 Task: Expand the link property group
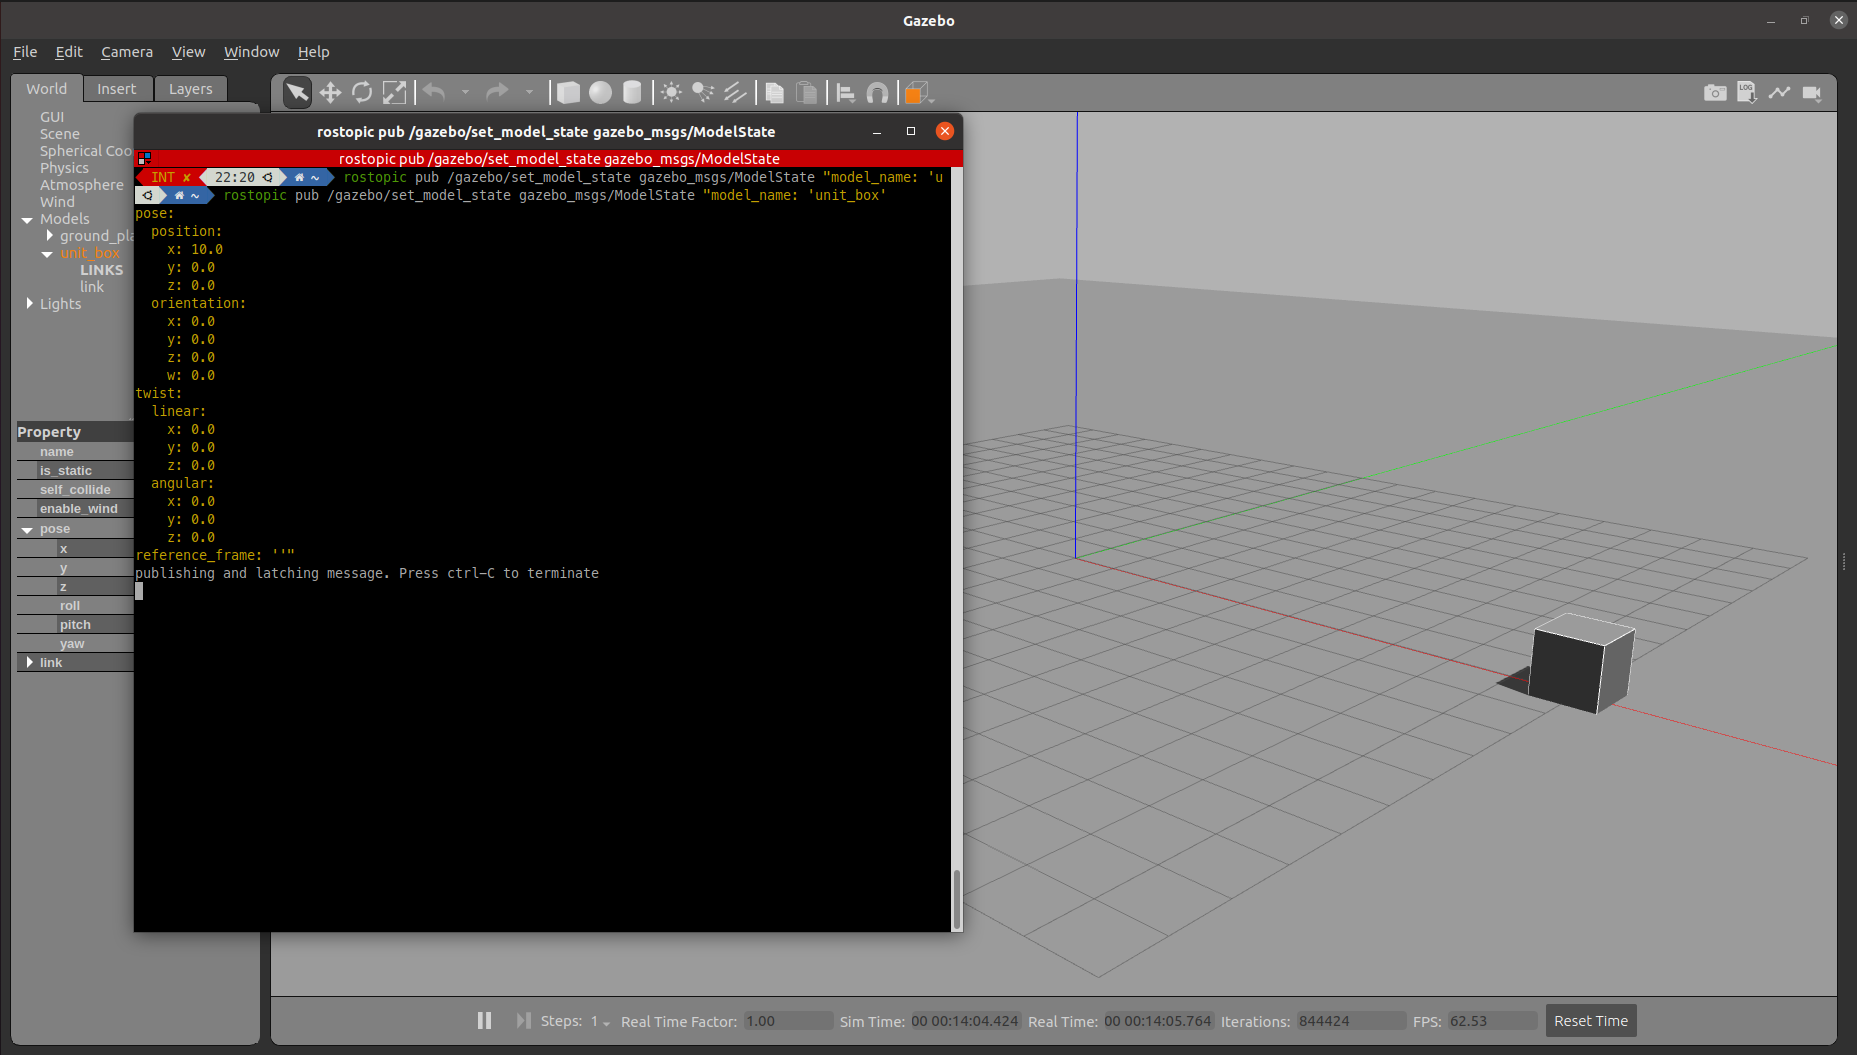[29, 662]
